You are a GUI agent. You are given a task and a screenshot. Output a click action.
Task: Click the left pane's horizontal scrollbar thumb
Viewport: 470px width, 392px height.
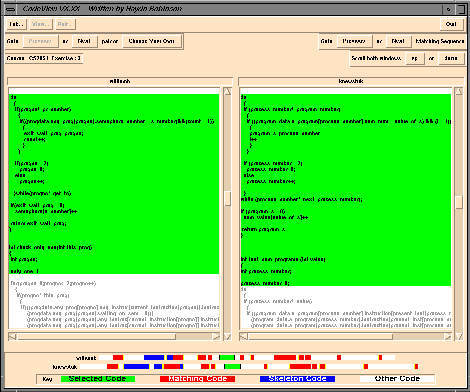pos(97,337)
